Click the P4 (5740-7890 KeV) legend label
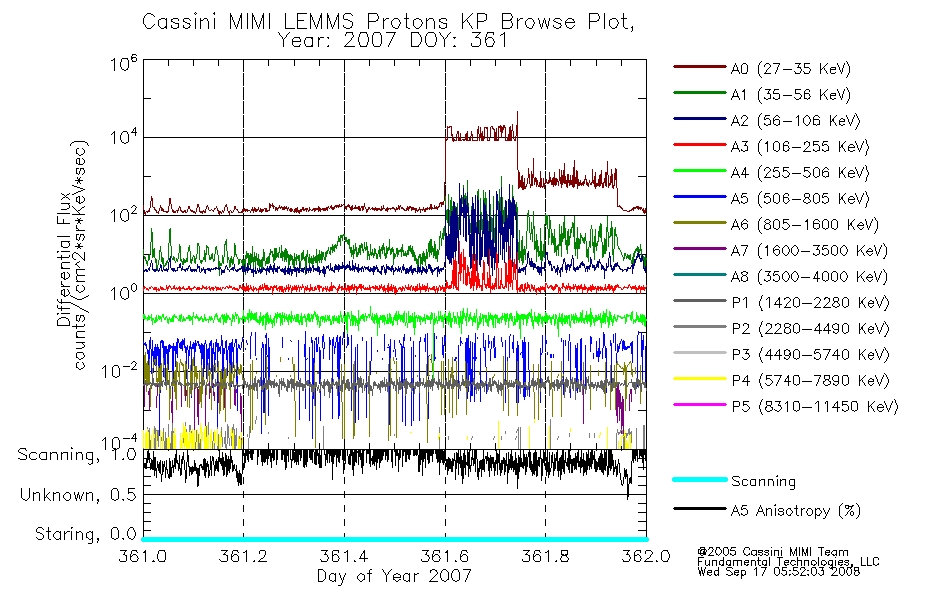The width and height of the screenshot is (950, 600). [810, 381]
